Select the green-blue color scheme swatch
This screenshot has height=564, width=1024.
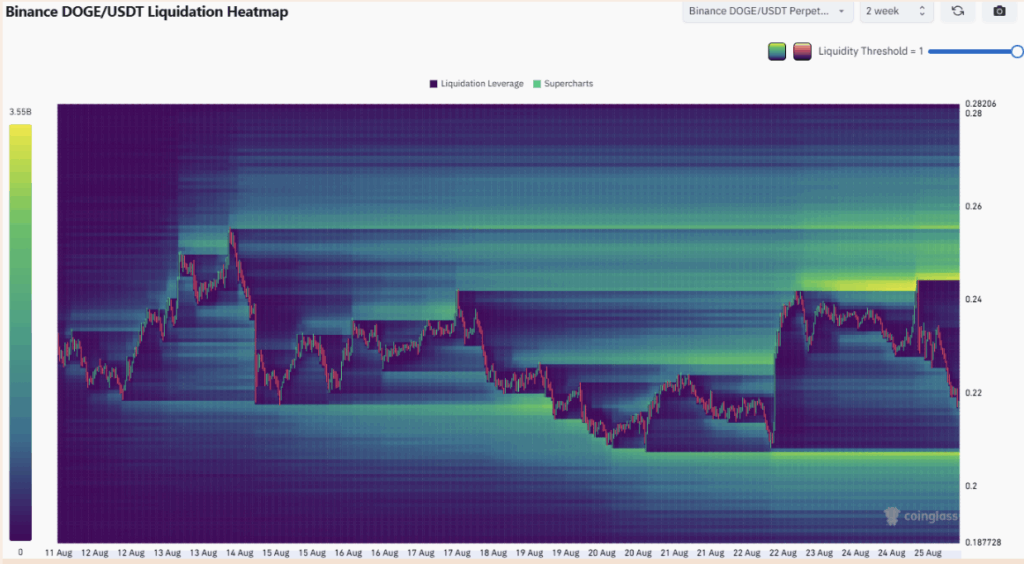[x=776, y=51]
